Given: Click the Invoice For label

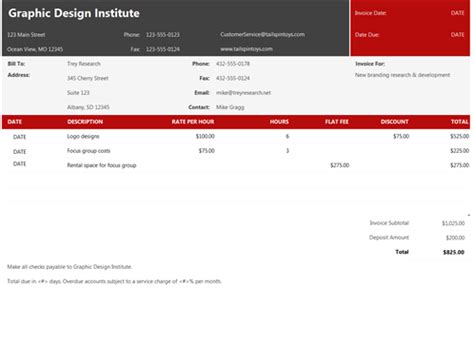Looking at the screenshot, I should 370,64.
